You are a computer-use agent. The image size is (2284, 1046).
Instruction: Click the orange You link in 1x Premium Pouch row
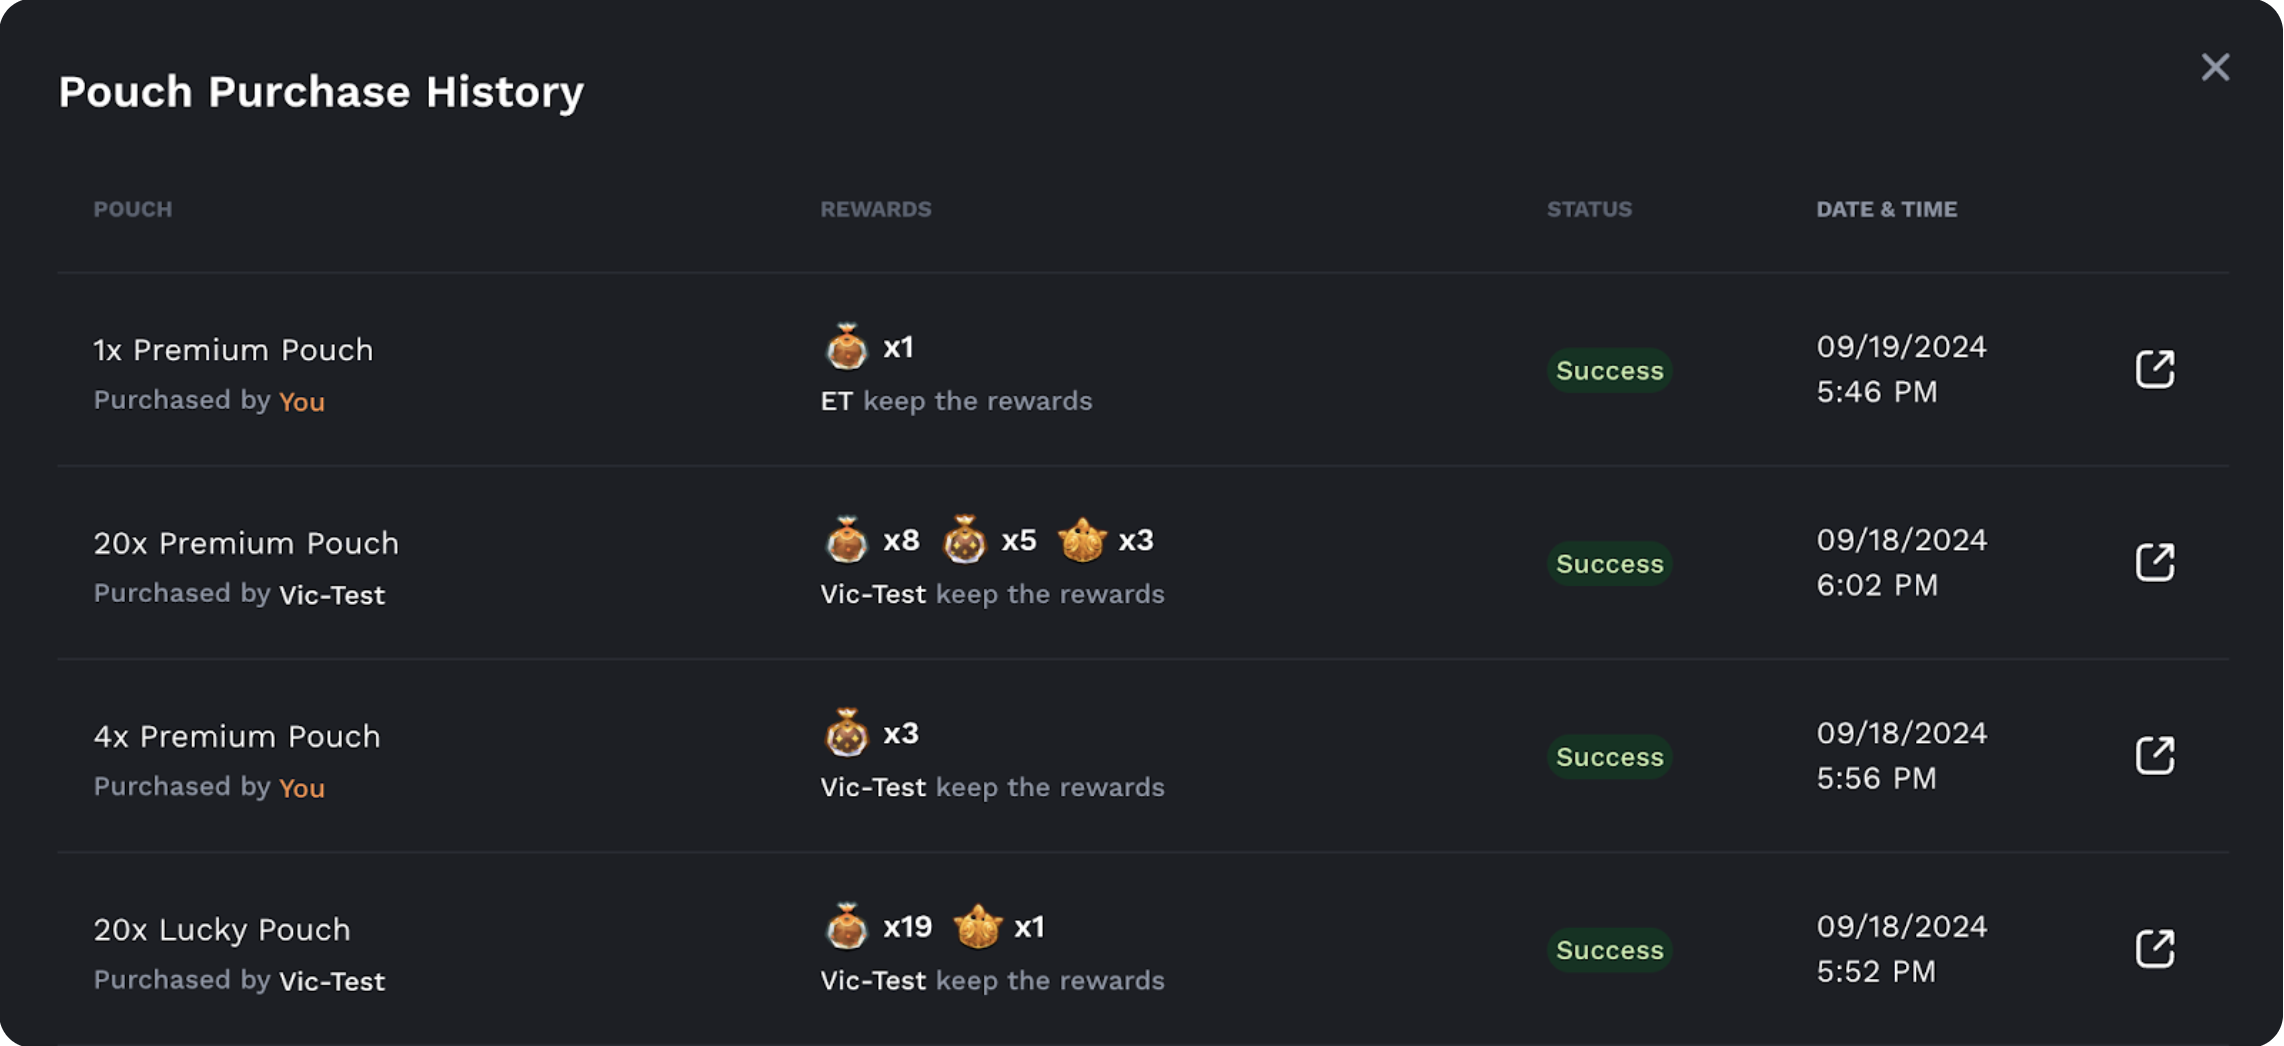click(301, 401)
